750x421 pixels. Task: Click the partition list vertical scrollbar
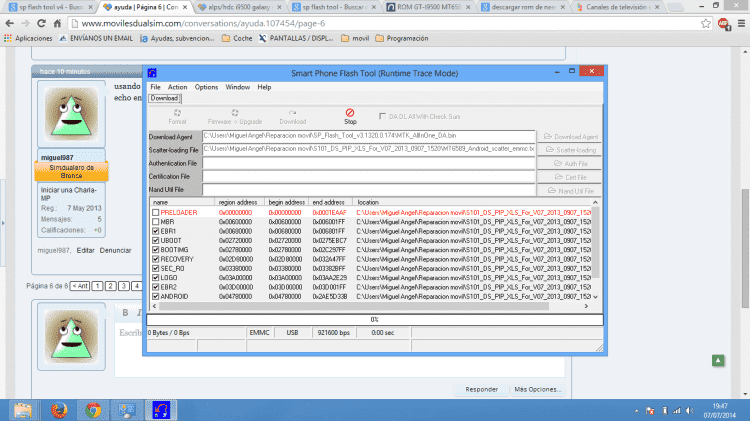[x=596, y=242]
